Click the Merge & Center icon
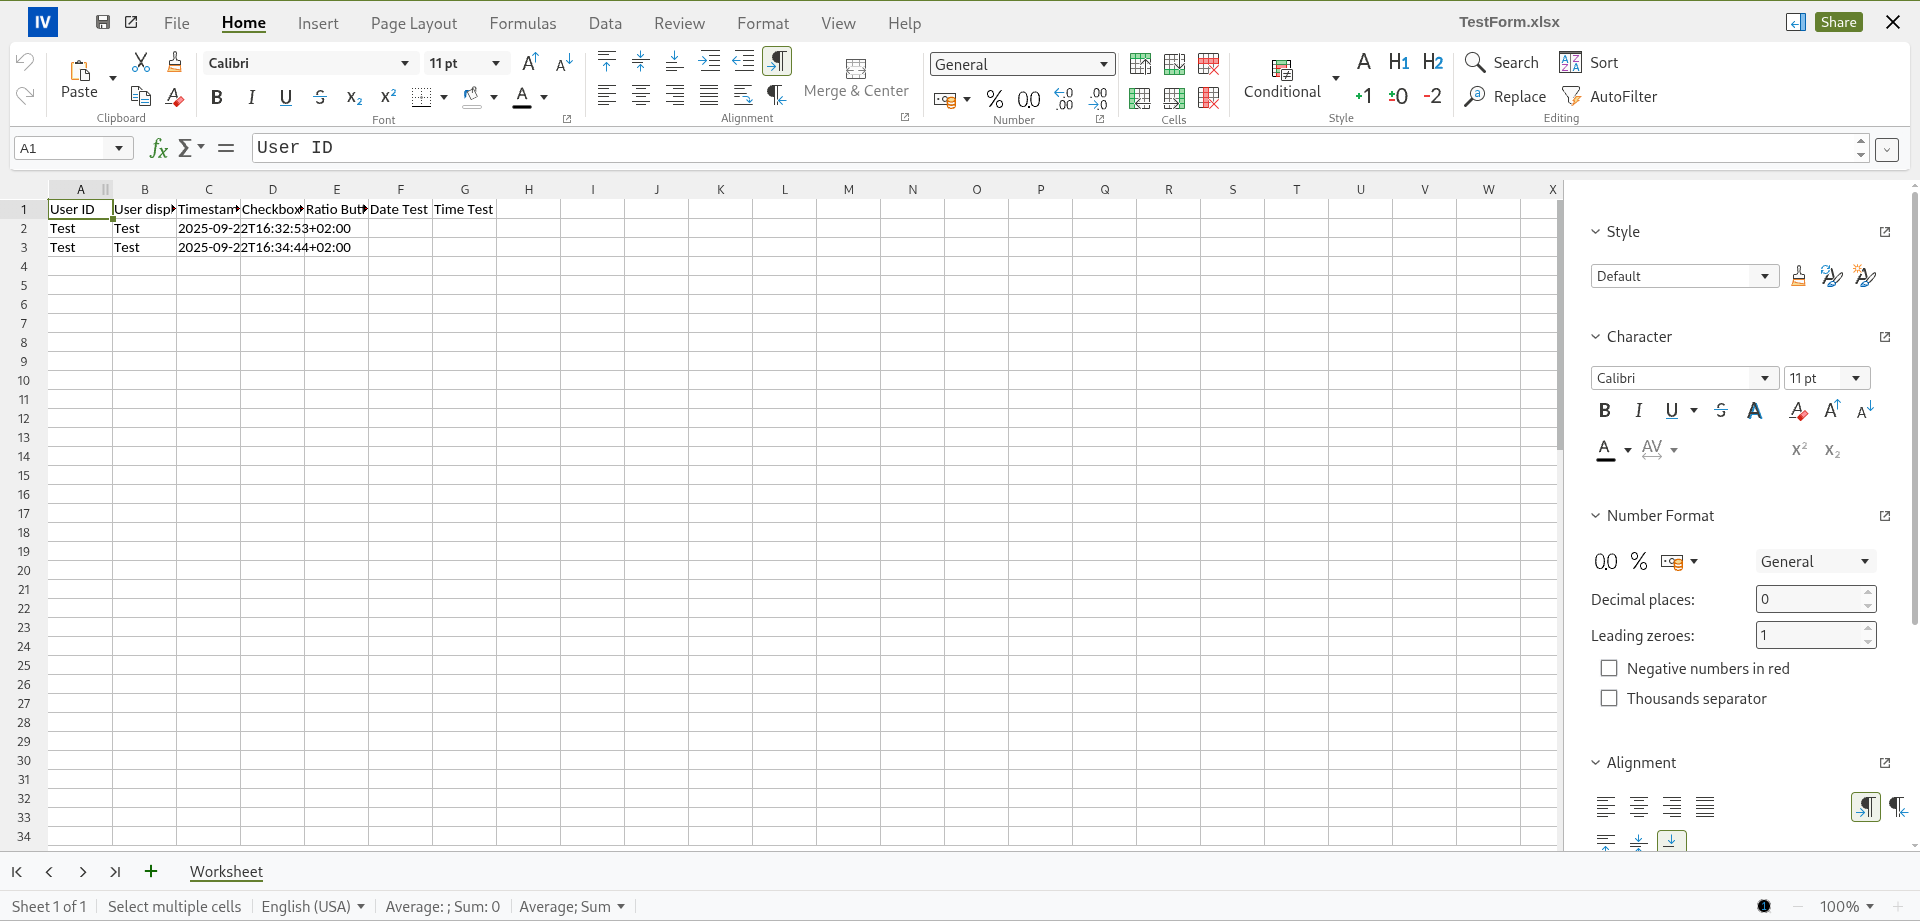The image size is (1920, 921). (855, 69)
